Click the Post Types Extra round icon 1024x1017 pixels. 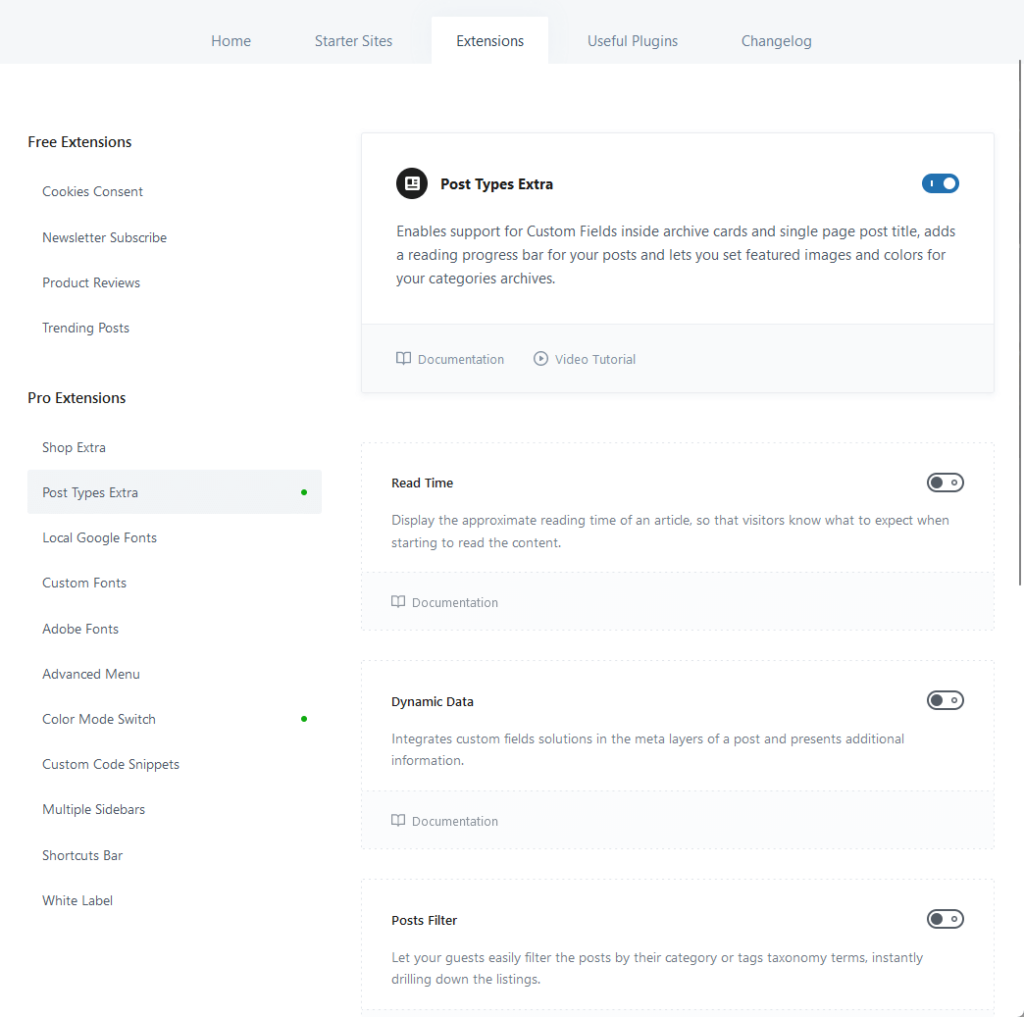click(411, 184)
